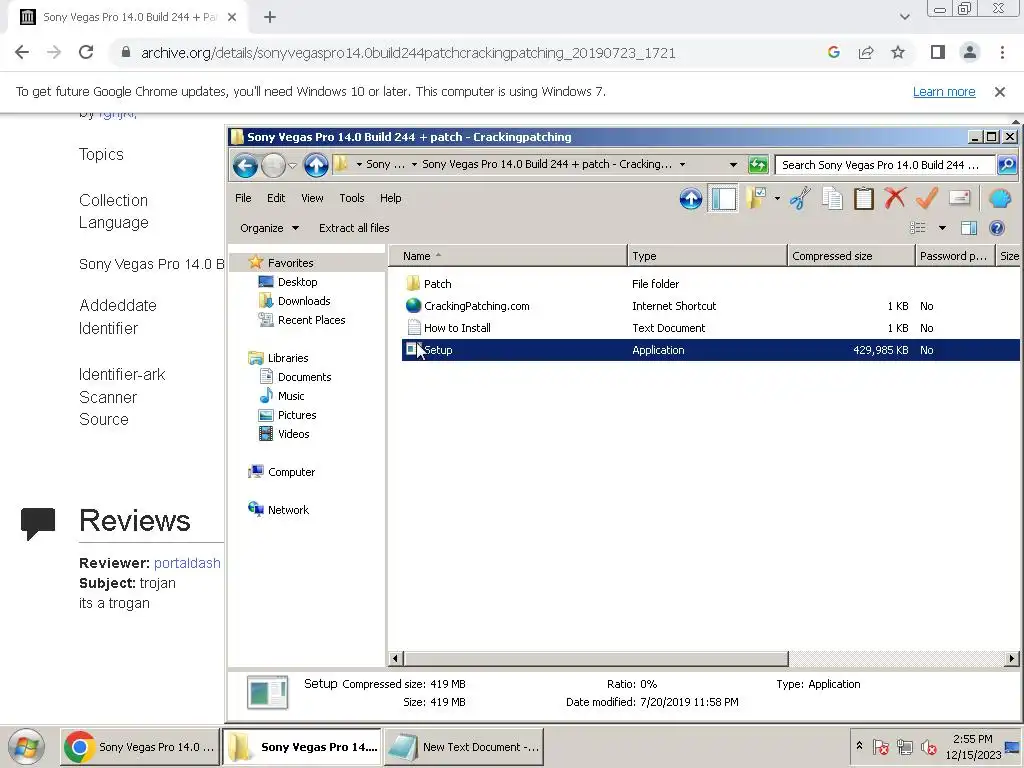The height and width of the screenshot is (768, 1024).
Task: Click the orange checkmark Properties icon
Action: (927, 199)
